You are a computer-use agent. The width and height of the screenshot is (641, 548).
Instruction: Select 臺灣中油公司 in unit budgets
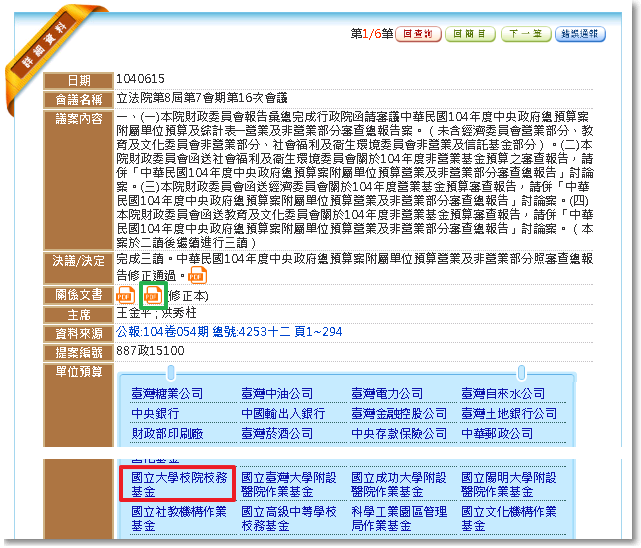[x=277, y=394]
